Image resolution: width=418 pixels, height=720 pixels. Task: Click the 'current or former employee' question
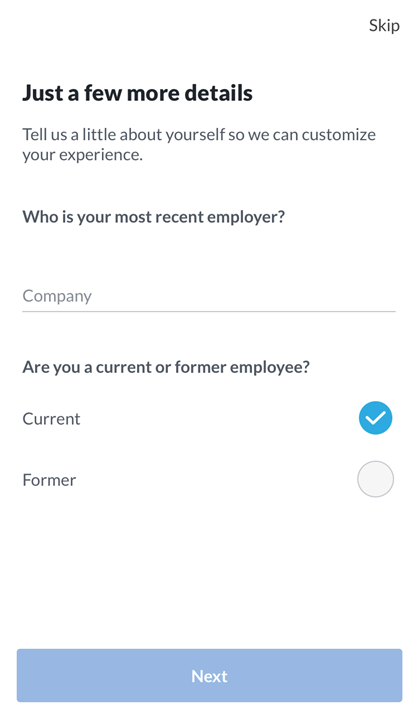(x=166, y=367)
